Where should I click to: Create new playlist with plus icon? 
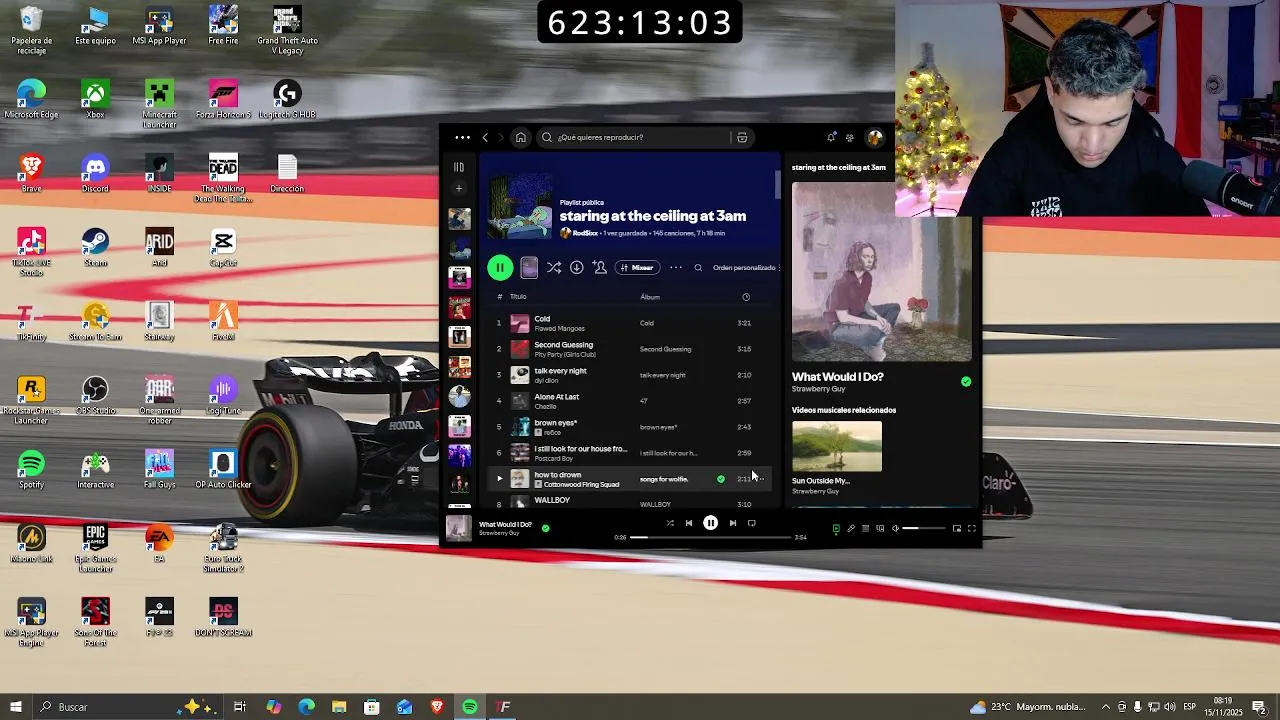[x=459, y=188]
